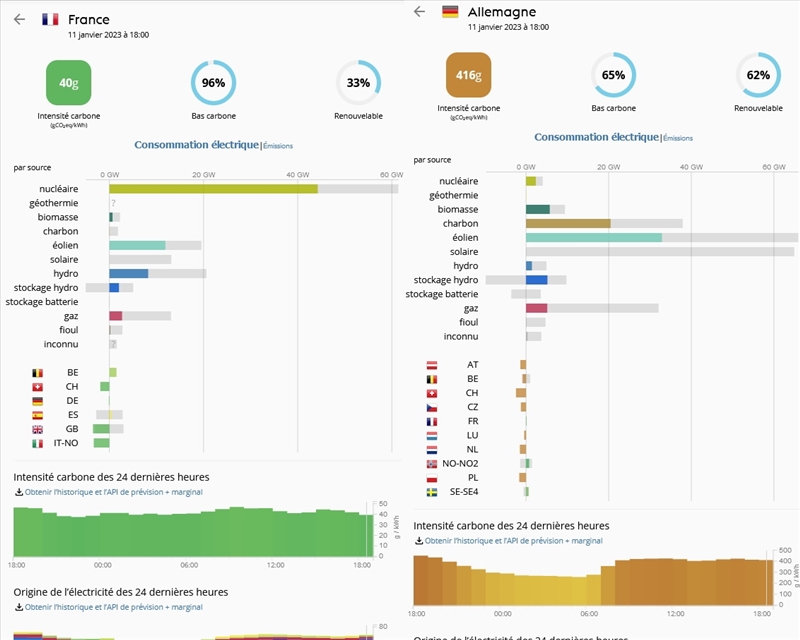Click France nucléaire production bar
The image size is (800, 640).
pyautogui.click(x=213, y=189)
